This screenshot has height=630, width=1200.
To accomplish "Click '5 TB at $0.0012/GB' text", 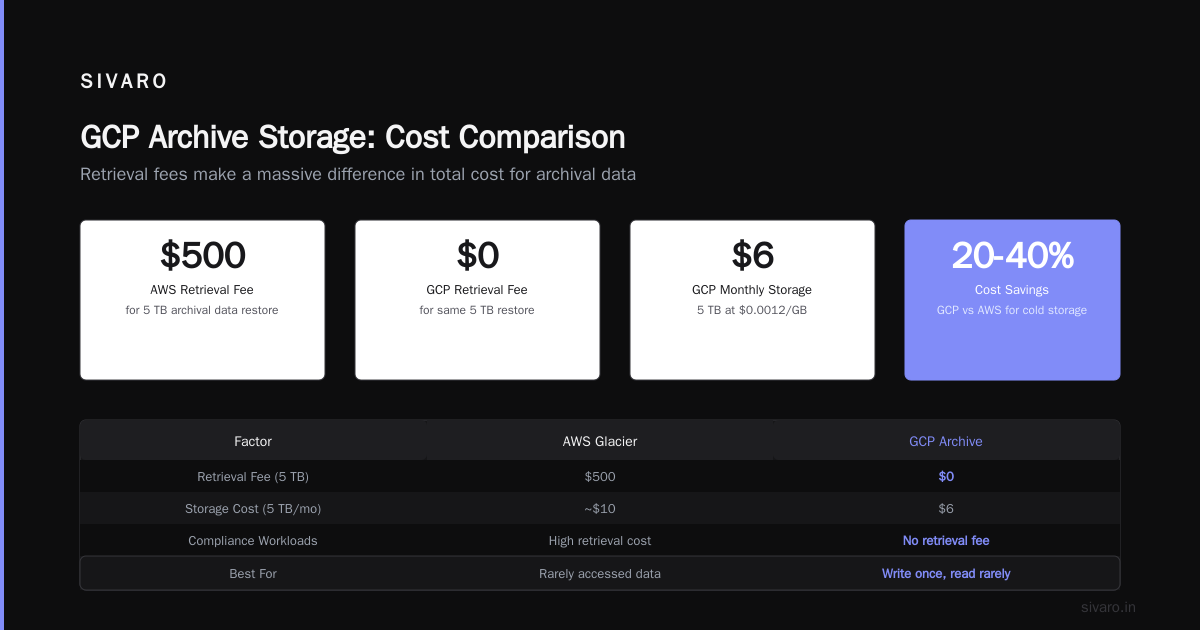I will pyautogui.click(x=752, y=310).
